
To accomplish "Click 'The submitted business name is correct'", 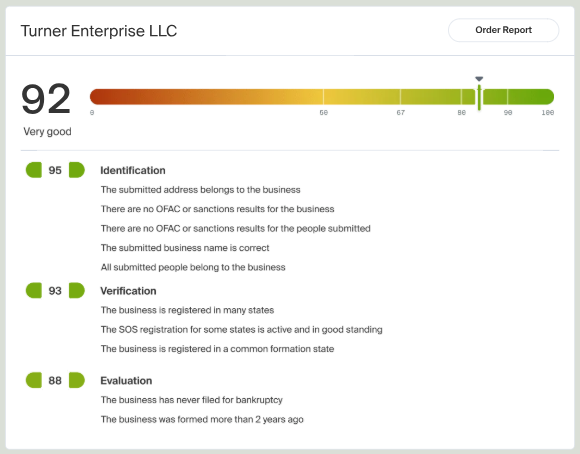I will point(185,248).
